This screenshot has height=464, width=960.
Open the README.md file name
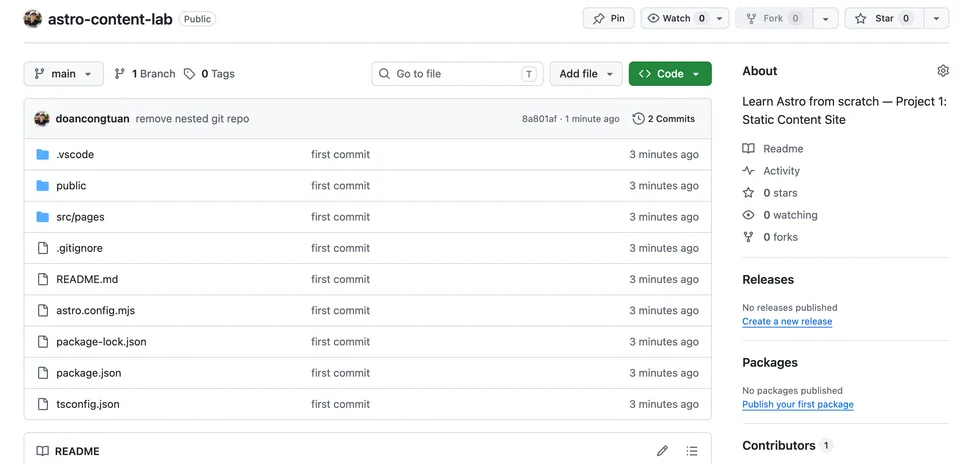87,279
